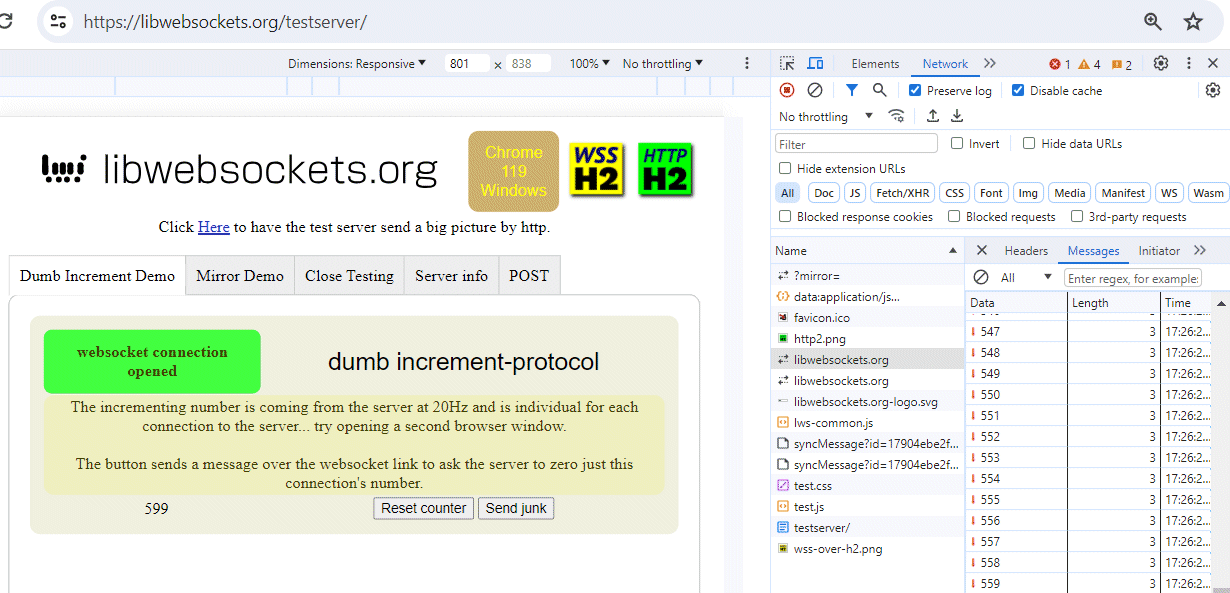Open more device toolbar options menu
Image resolution: width=1230 pixels, height=593 pixels.
click(x=746, y=63)
